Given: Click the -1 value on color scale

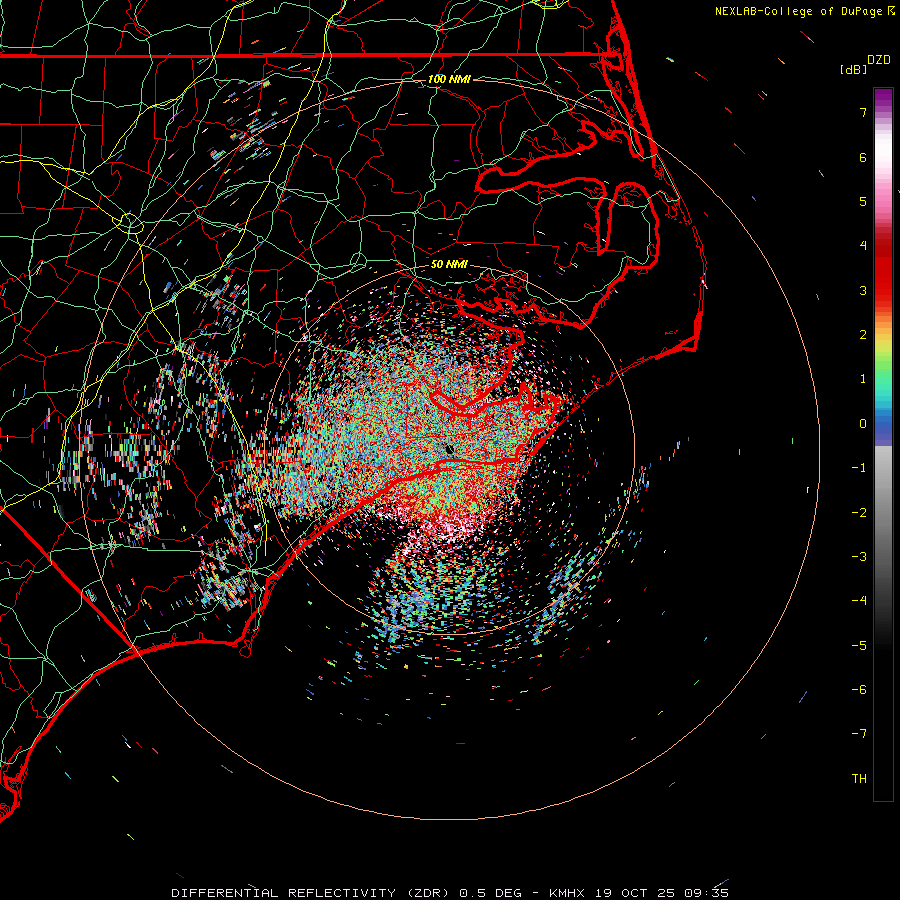Looking at the screenshot, I should 859,468.
